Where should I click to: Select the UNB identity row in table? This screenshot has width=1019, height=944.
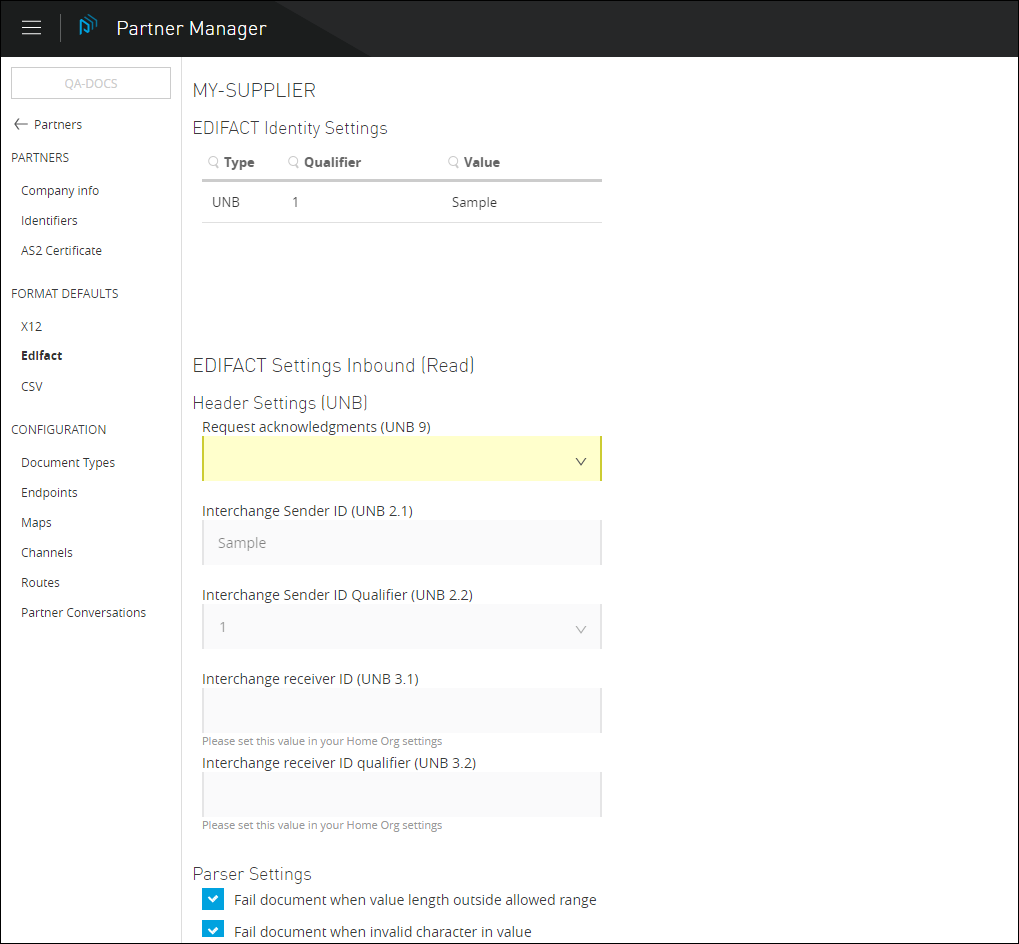pyautogui.click(x=401, y=203)
